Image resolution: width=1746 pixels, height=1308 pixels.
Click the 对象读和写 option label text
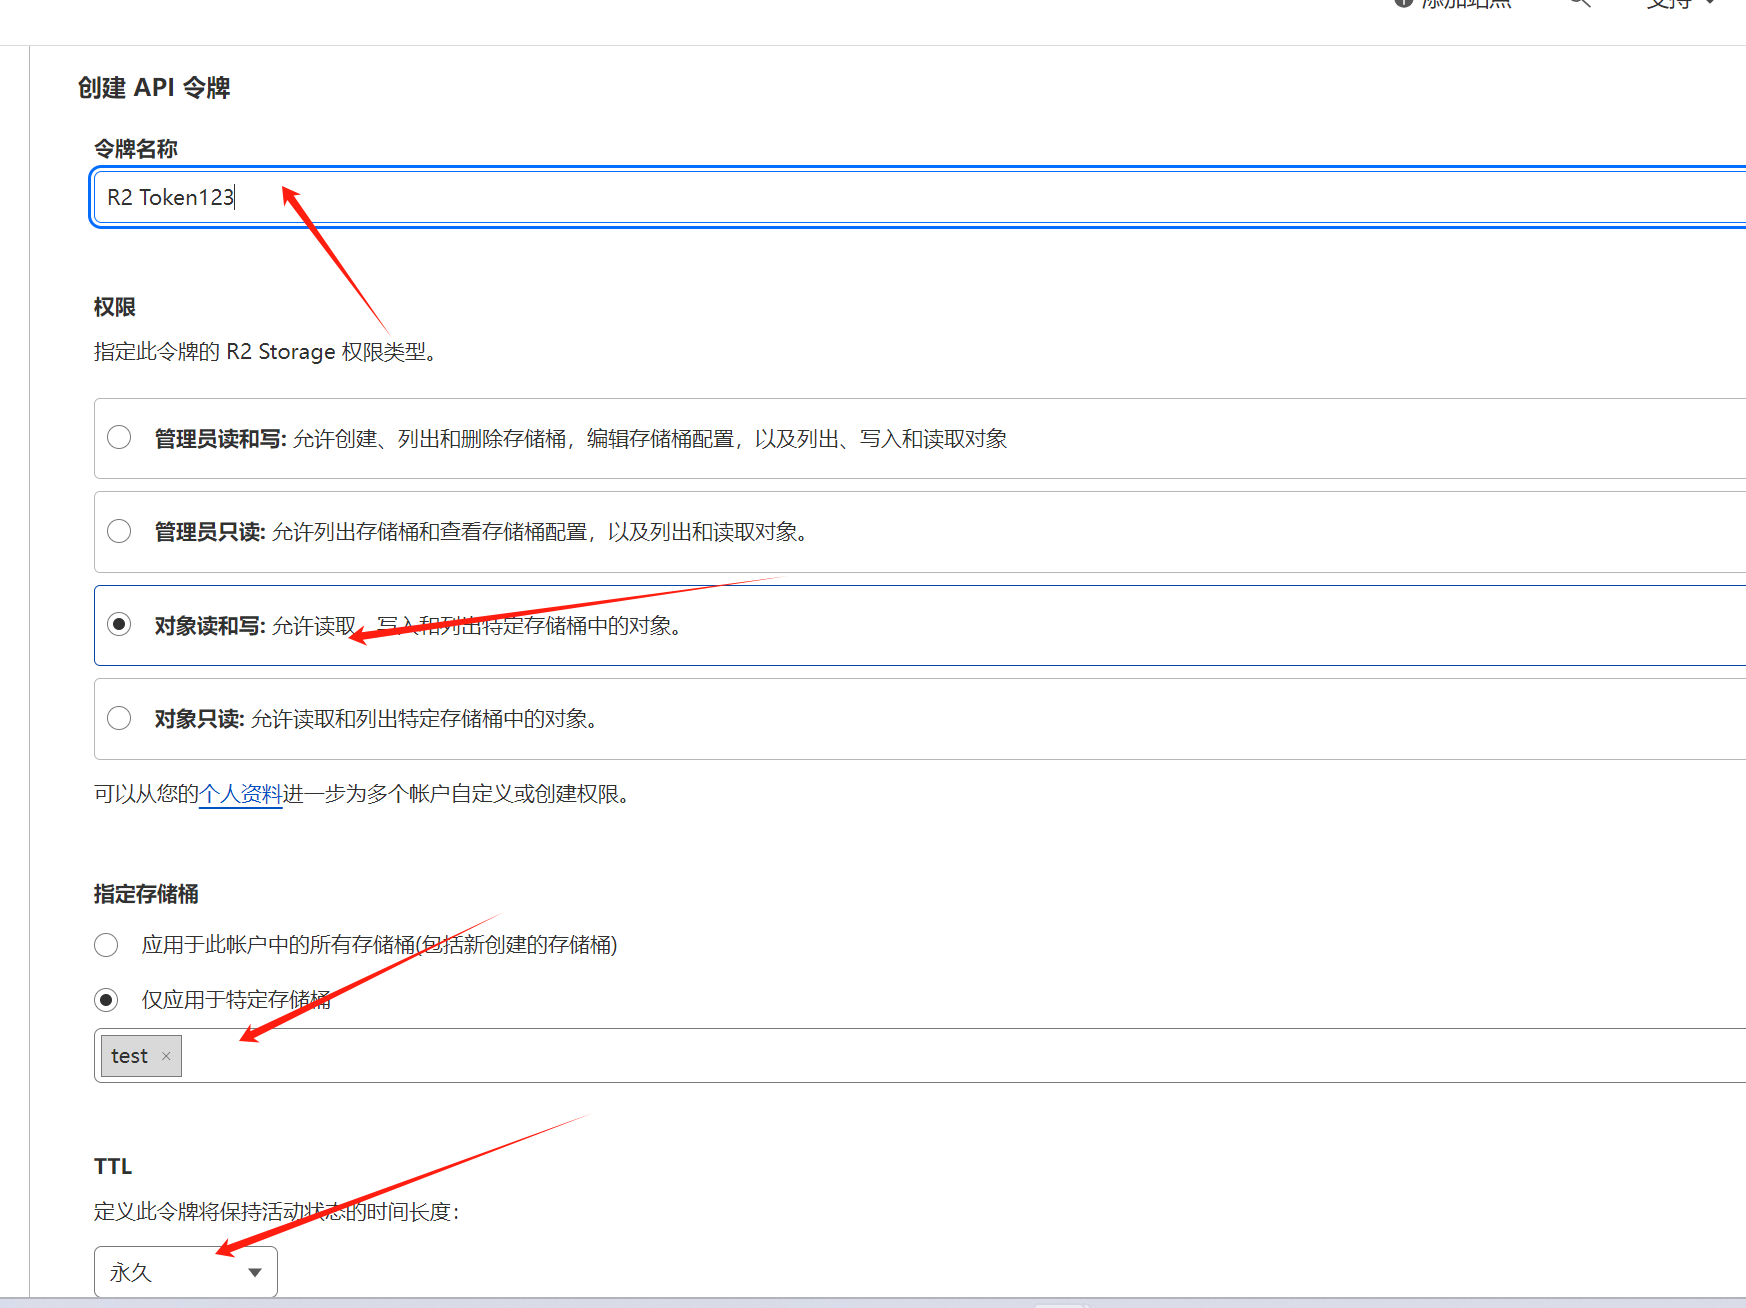[210, 626]
